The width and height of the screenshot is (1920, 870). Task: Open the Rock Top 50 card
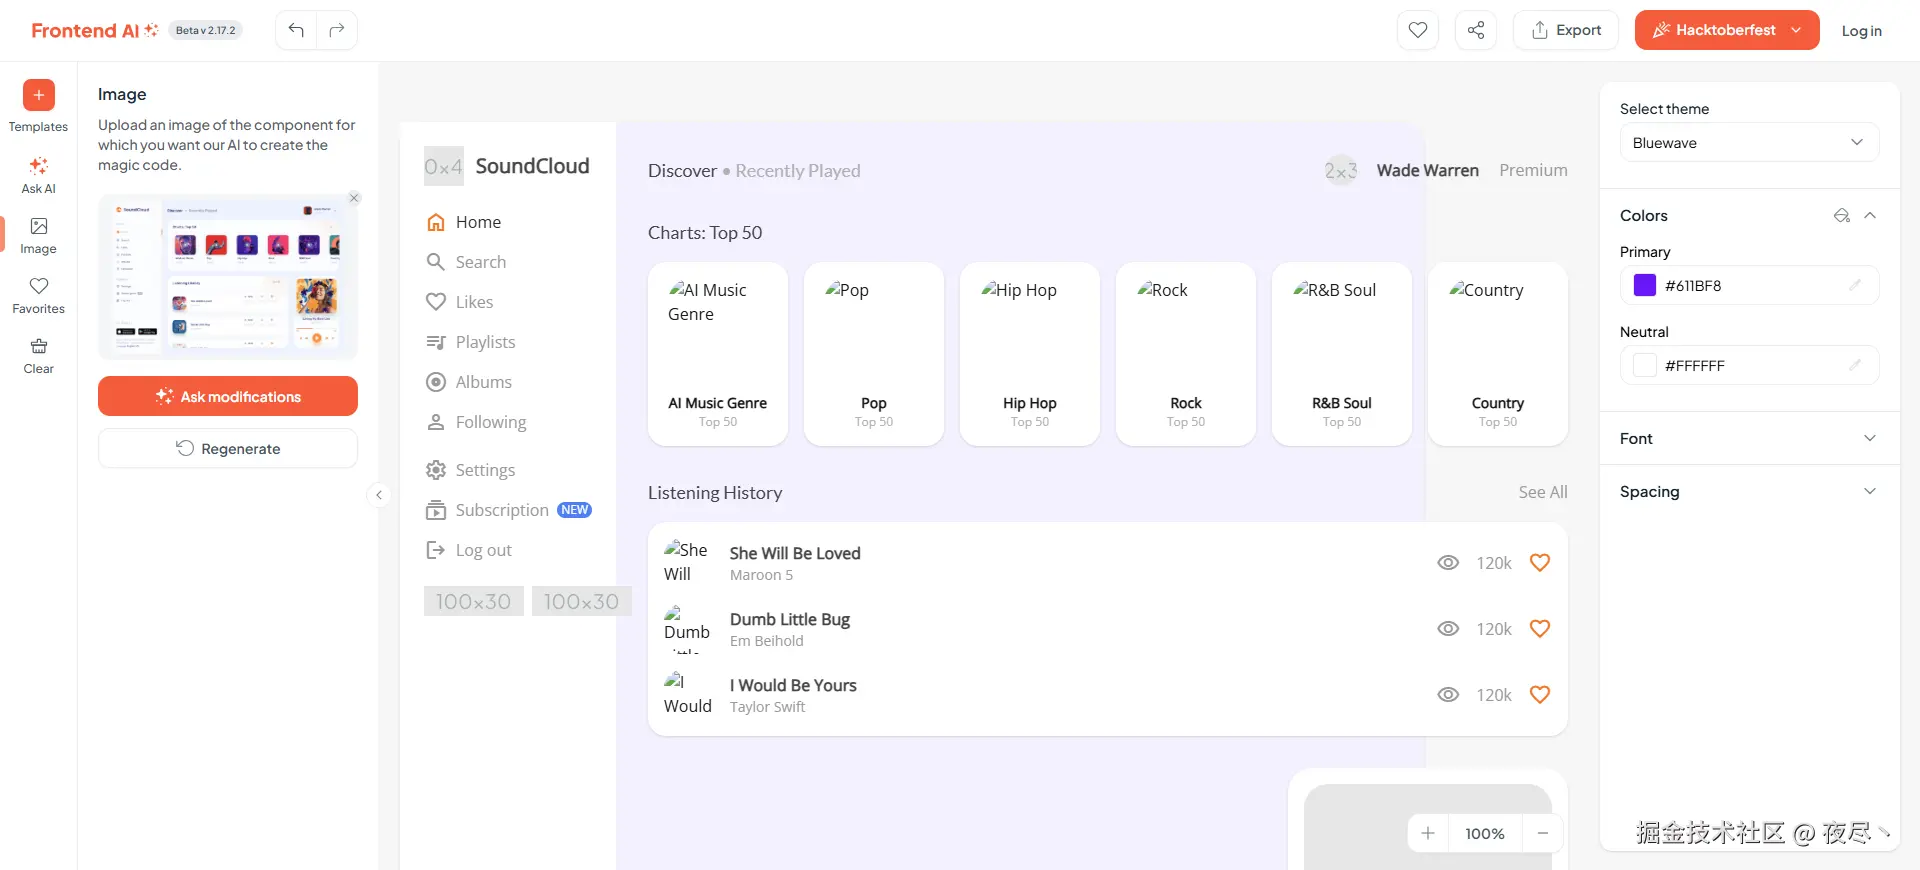click(1186, 354)
